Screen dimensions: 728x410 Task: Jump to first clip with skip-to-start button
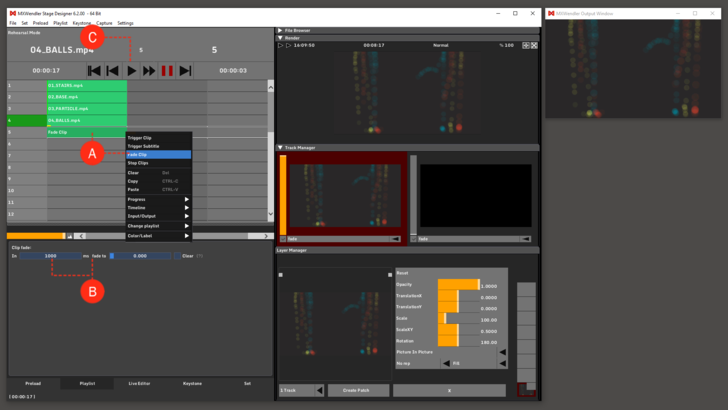[94, 71]
